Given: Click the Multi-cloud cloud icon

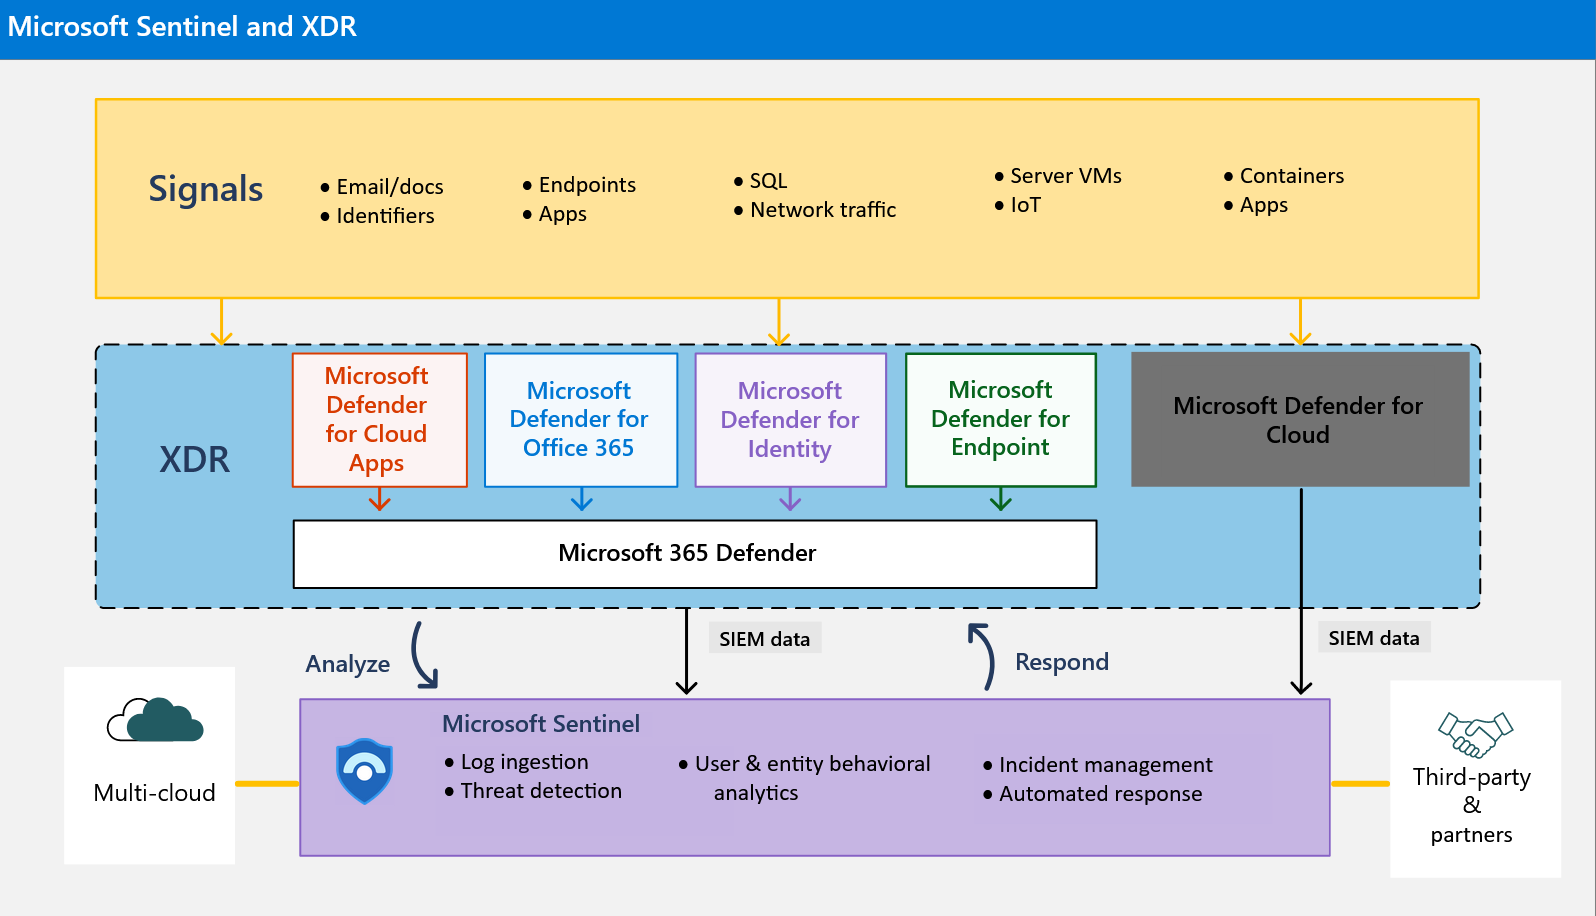Looking at the screenshot, I should click(155, 720).
